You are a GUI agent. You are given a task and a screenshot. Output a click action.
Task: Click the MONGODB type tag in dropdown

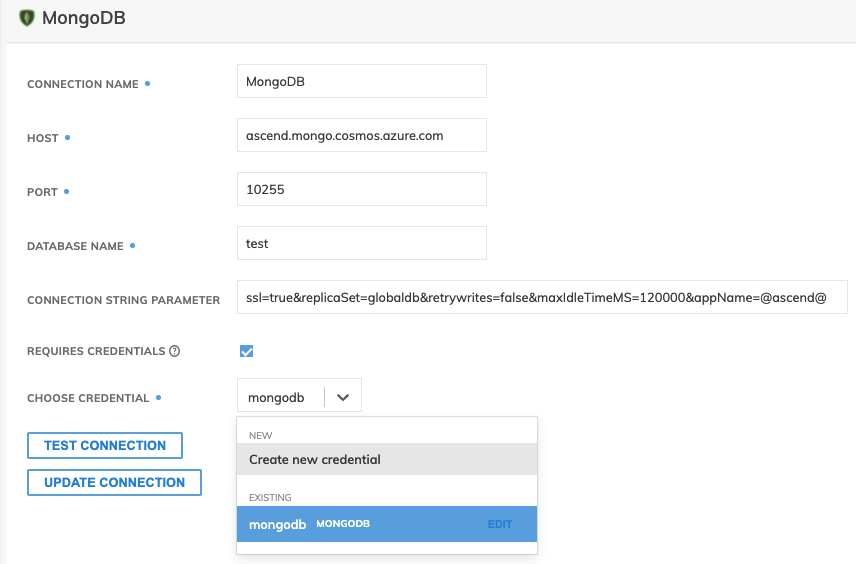(x=343, y=524)
